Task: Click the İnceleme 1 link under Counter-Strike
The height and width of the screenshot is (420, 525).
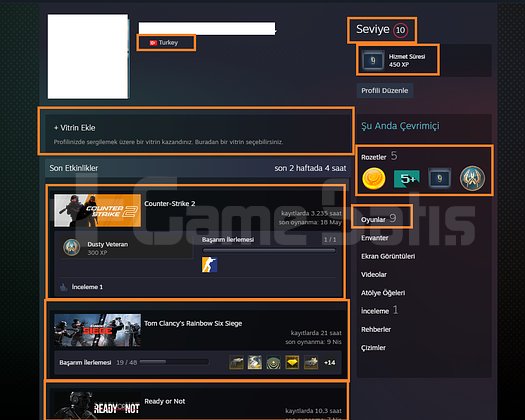Action: (87, 287)
